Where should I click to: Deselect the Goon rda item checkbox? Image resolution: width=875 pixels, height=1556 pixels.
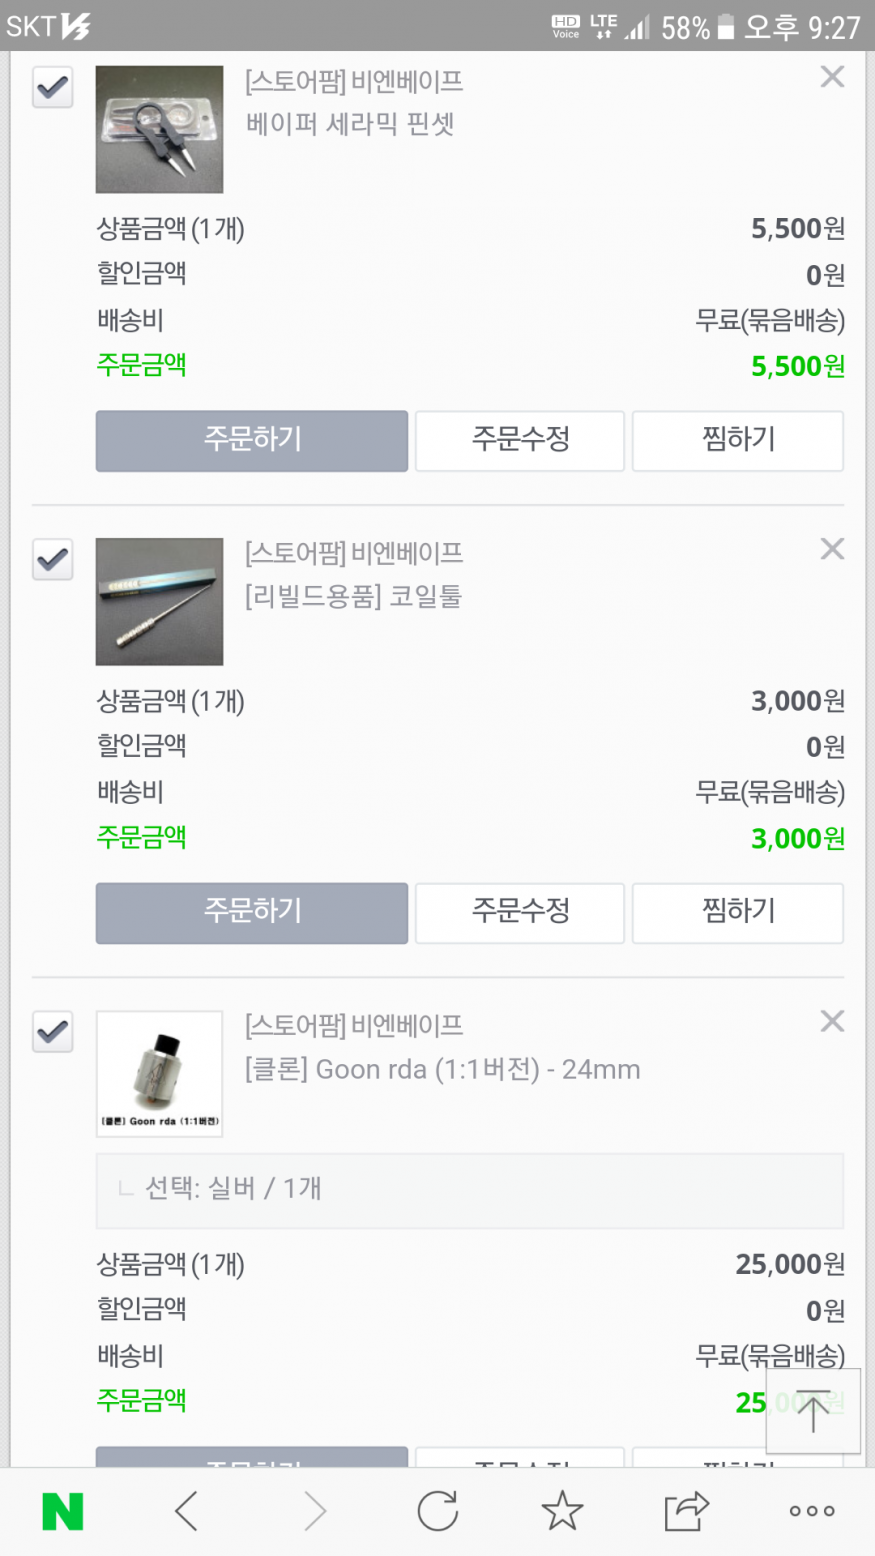click(x=53, y=1031)
